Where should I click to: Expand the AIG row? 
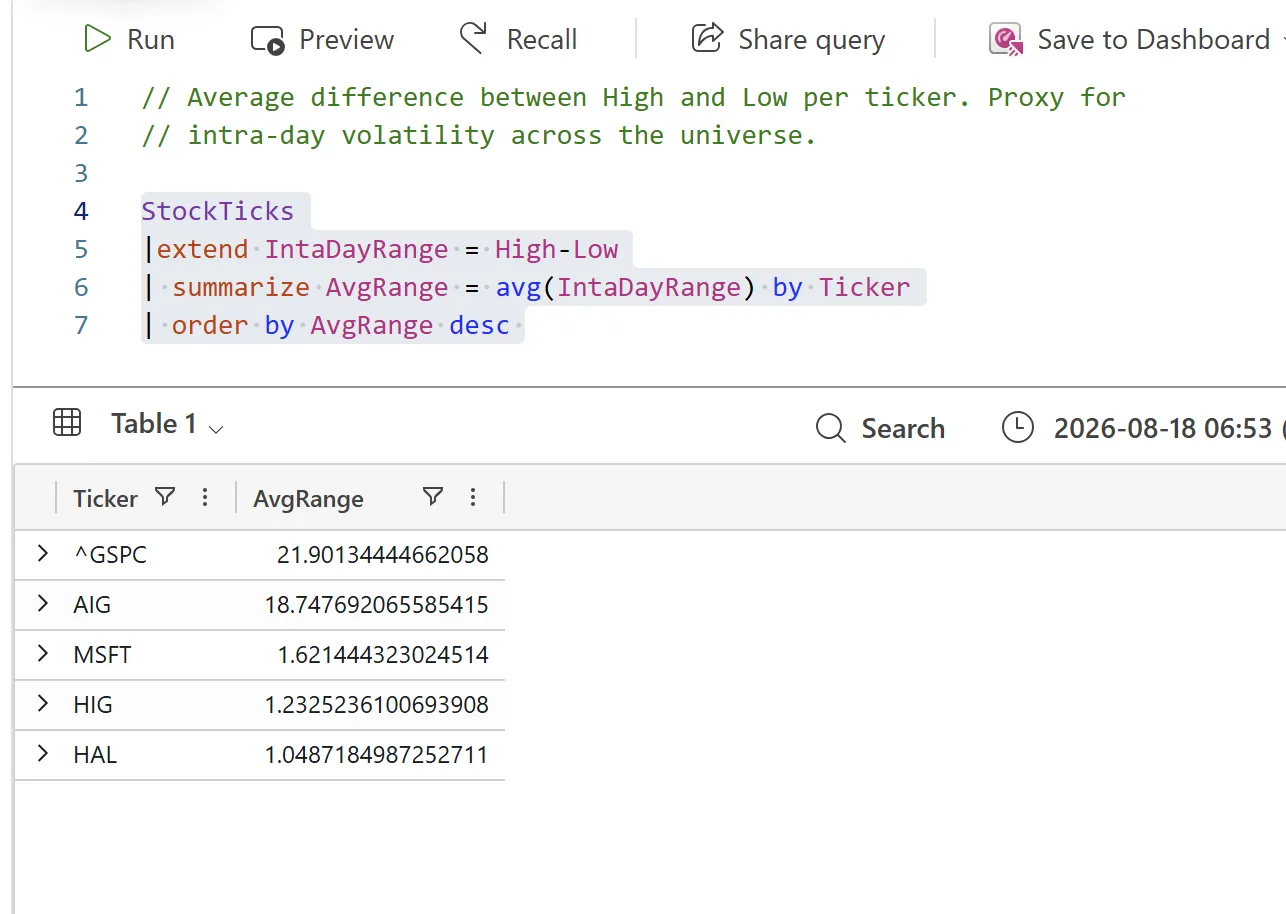(x=42, y=604)
